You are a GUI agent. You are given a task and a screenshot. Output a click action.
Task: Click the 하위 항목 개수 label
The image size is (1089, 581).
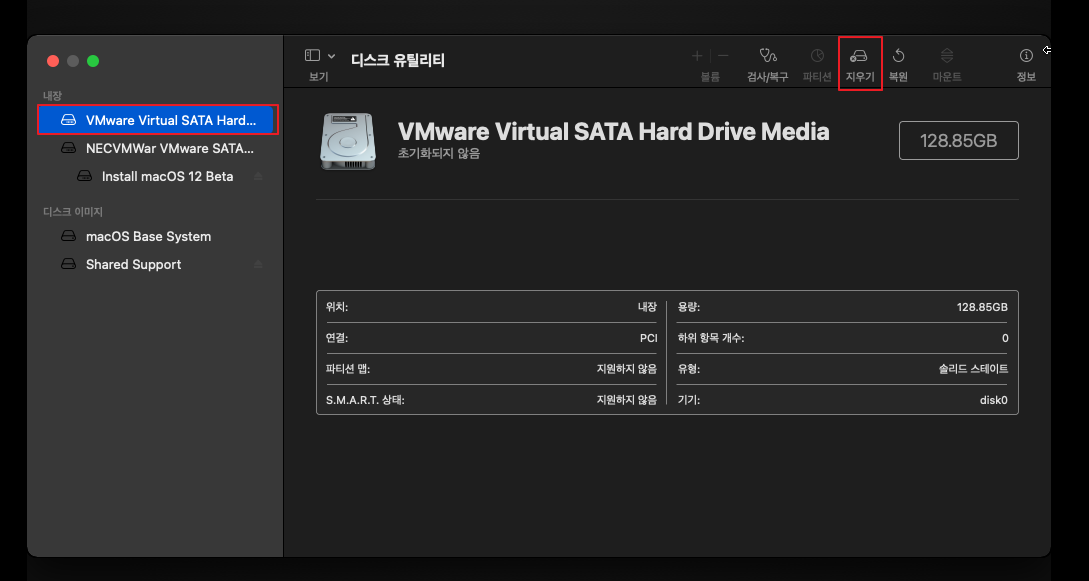(x=711, y=339)
